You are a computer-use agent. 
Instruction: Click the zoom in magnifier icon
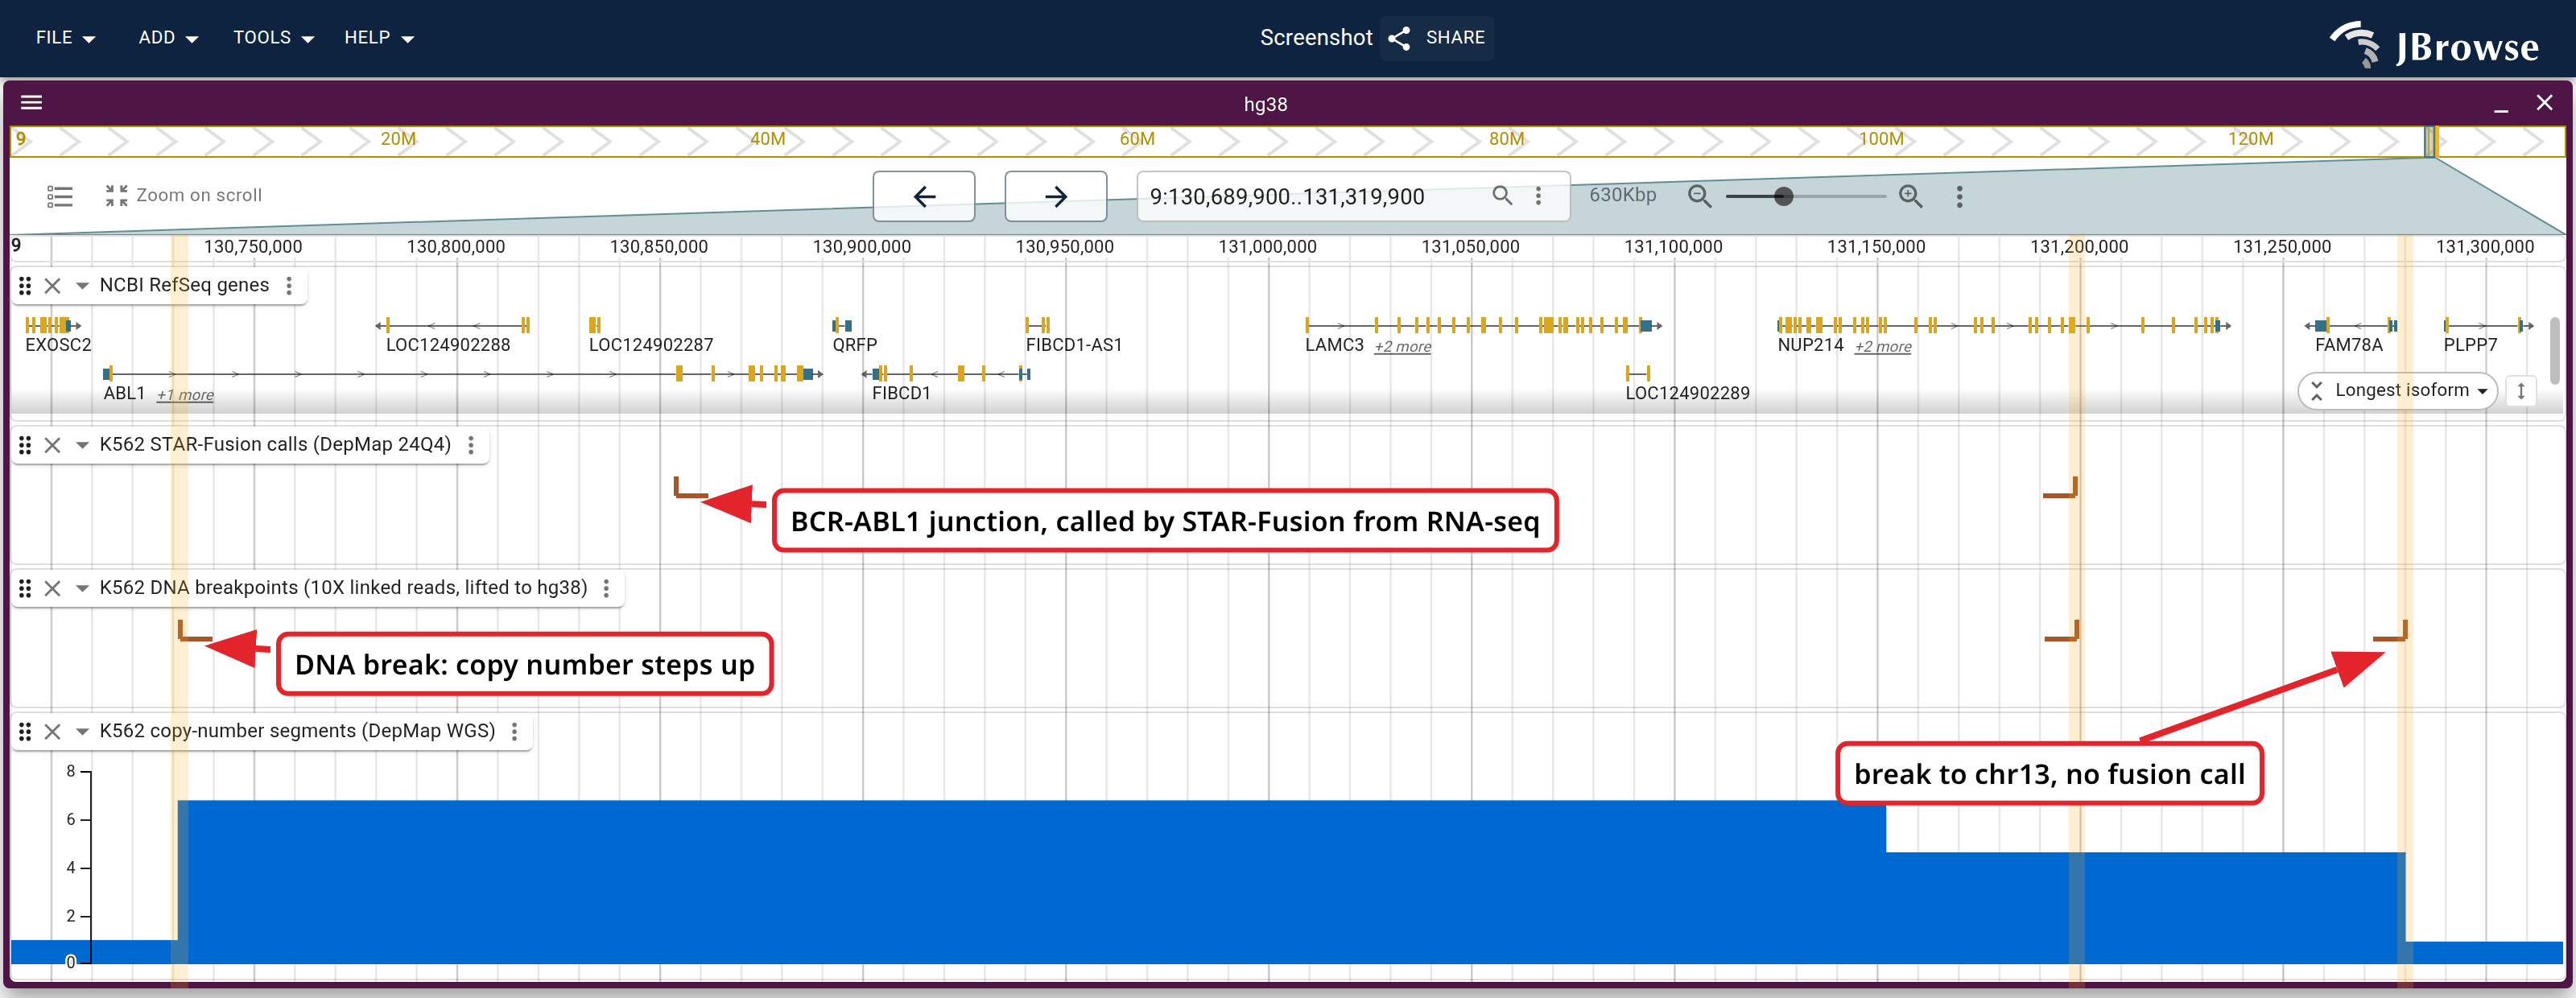[x=1910, y=196]
